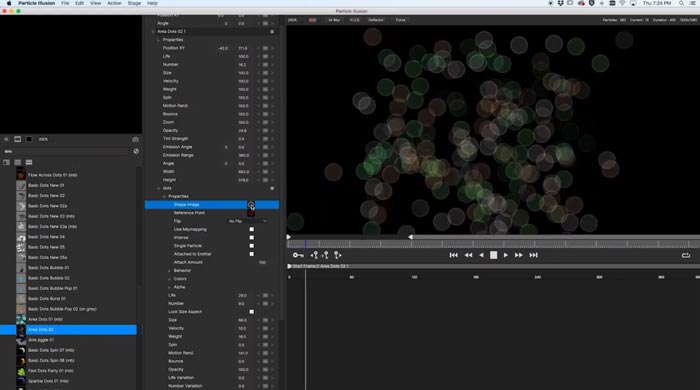Click the Deflector button

(x=376, y=20)
